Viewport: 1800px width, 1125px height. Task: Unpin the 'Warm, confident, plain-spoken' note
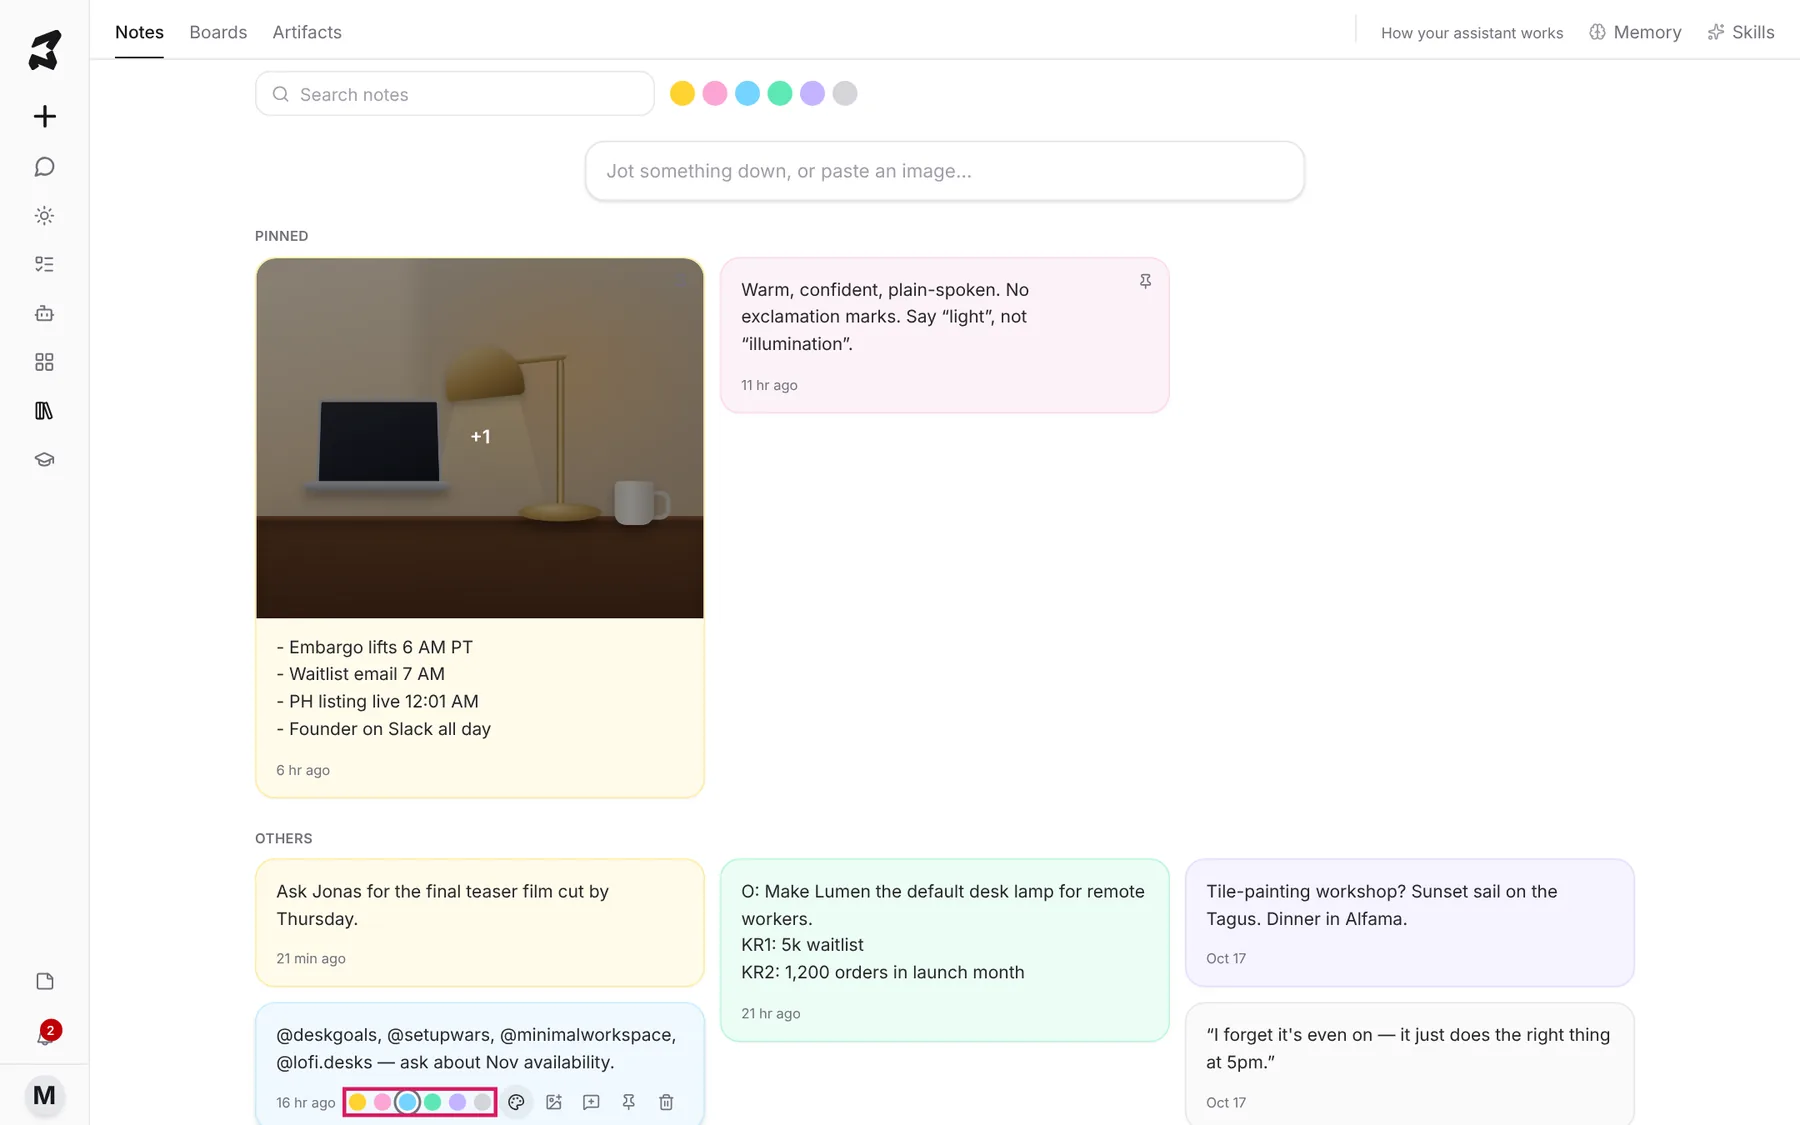click(x=1145, y=282)
